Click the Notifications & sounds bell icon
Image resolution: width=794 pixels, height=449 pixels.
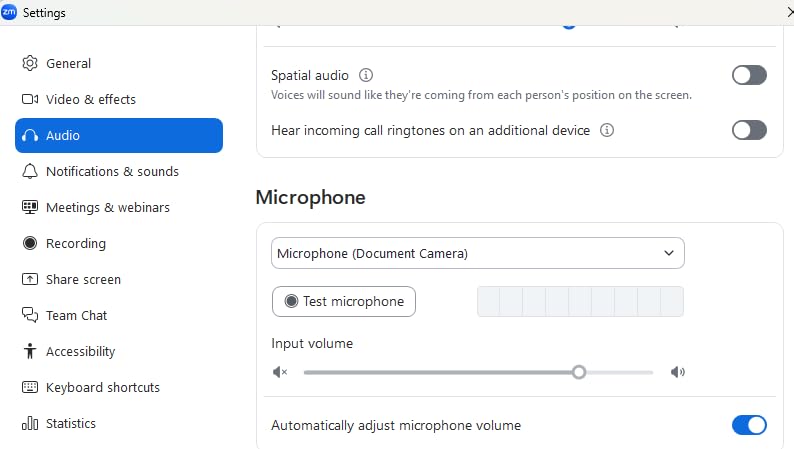[30, 172]
